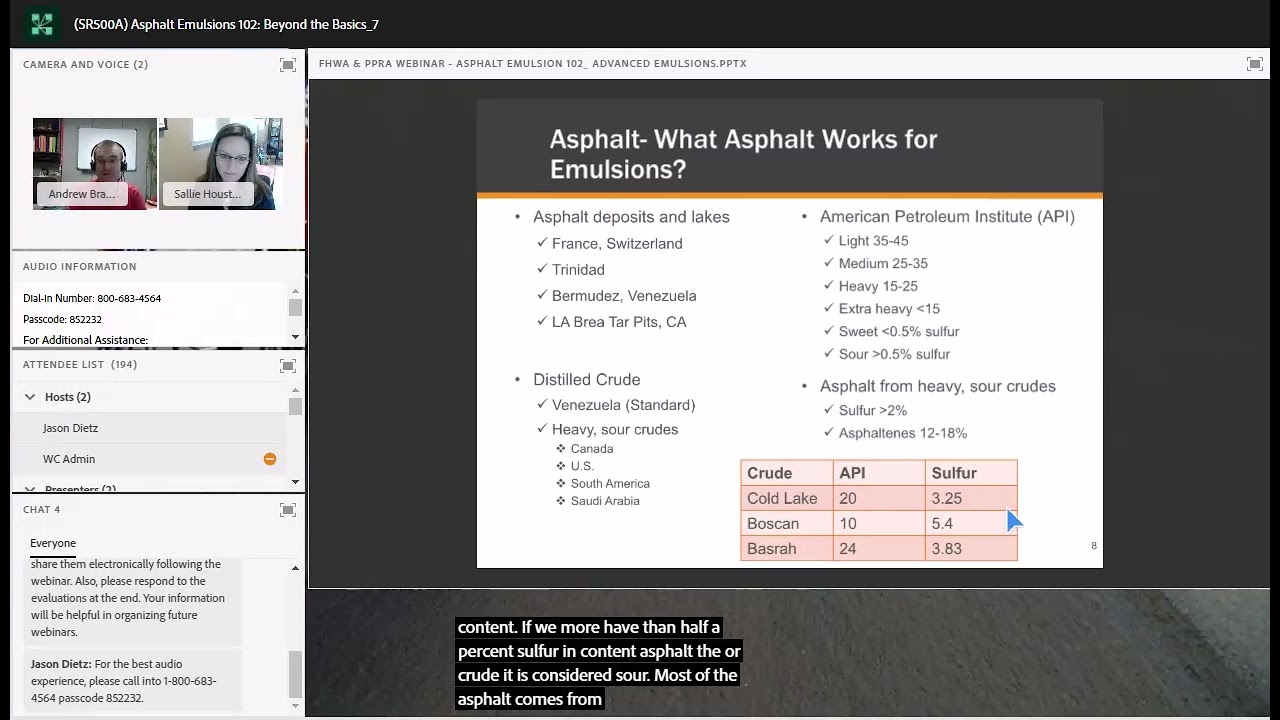
Task: Click the Cold Lake table cell
Action: pos(786,498)
